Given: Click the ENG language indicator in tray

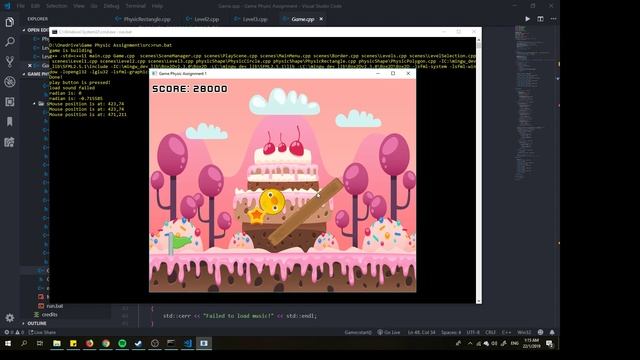Looking at the screenshot, I should tap(515, 344).
